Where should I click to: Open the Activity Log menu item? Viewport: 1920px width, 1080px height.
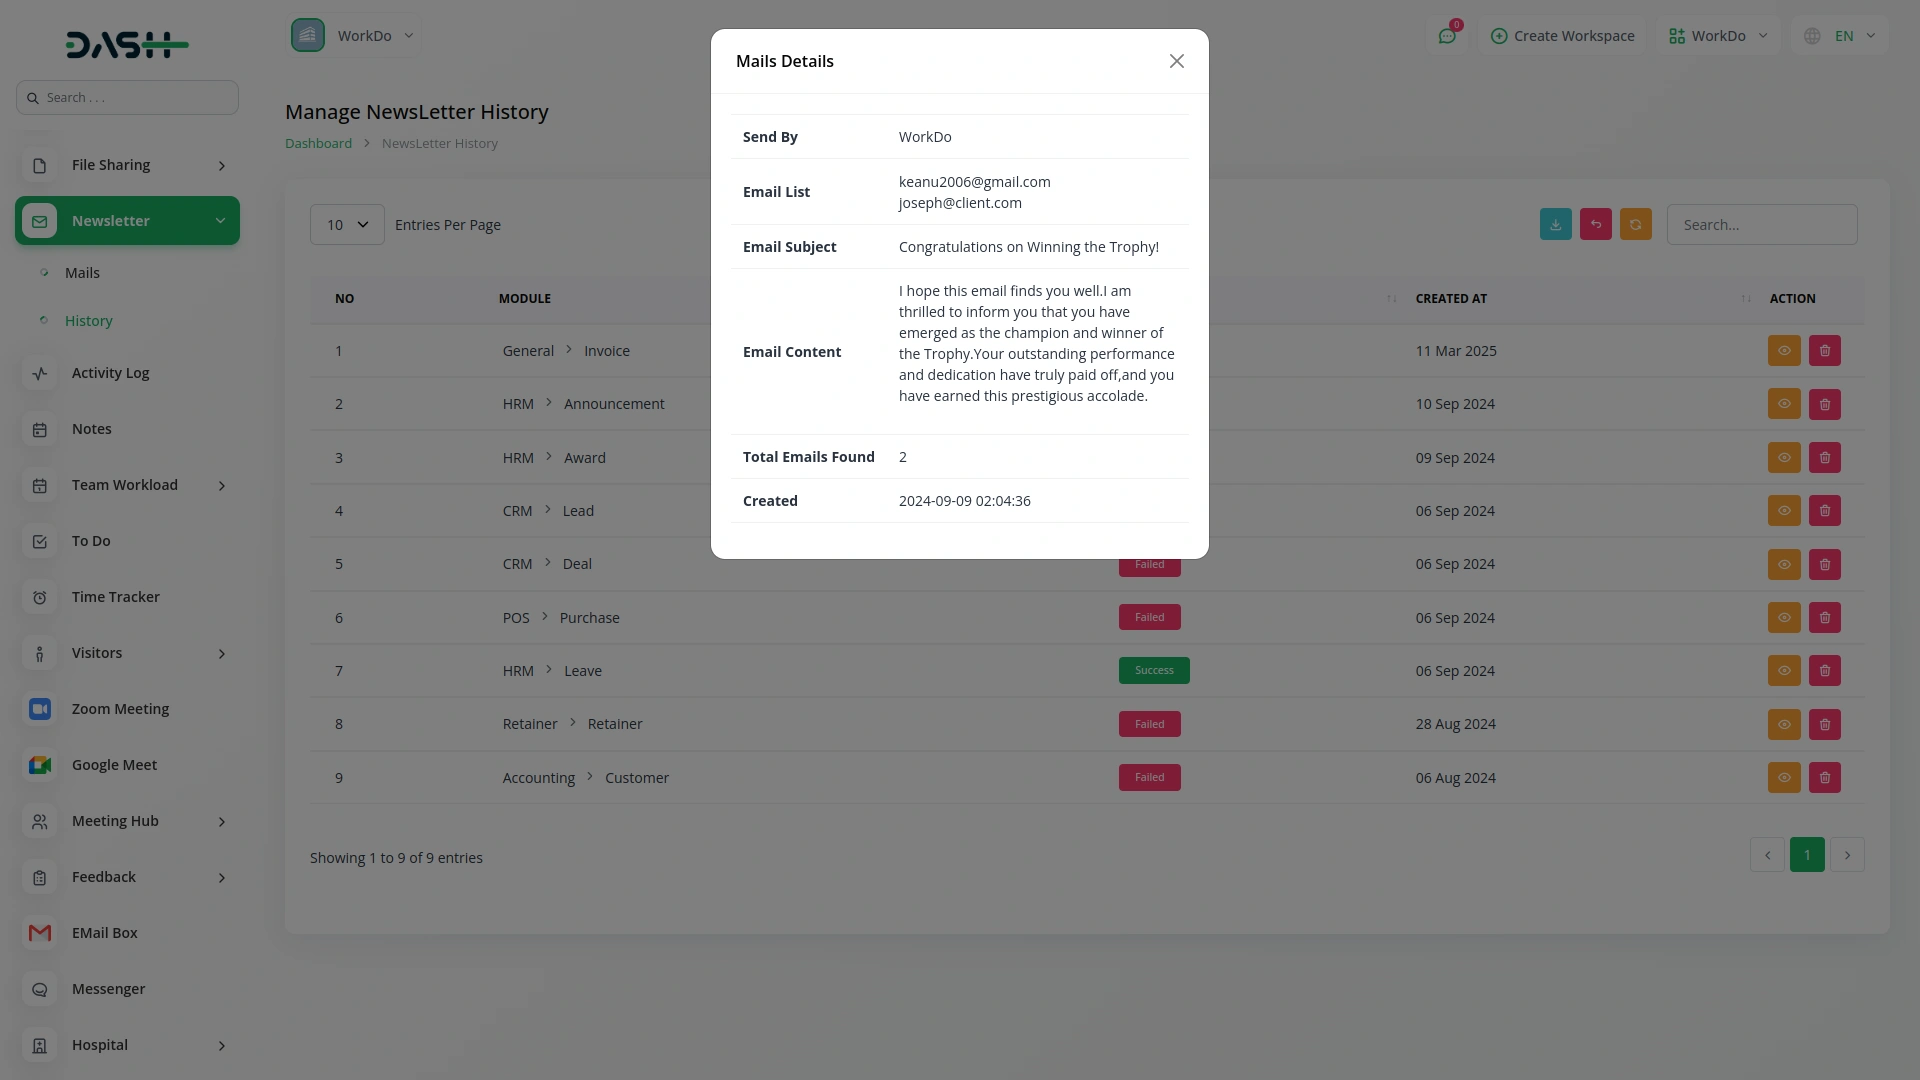(110, 373)
